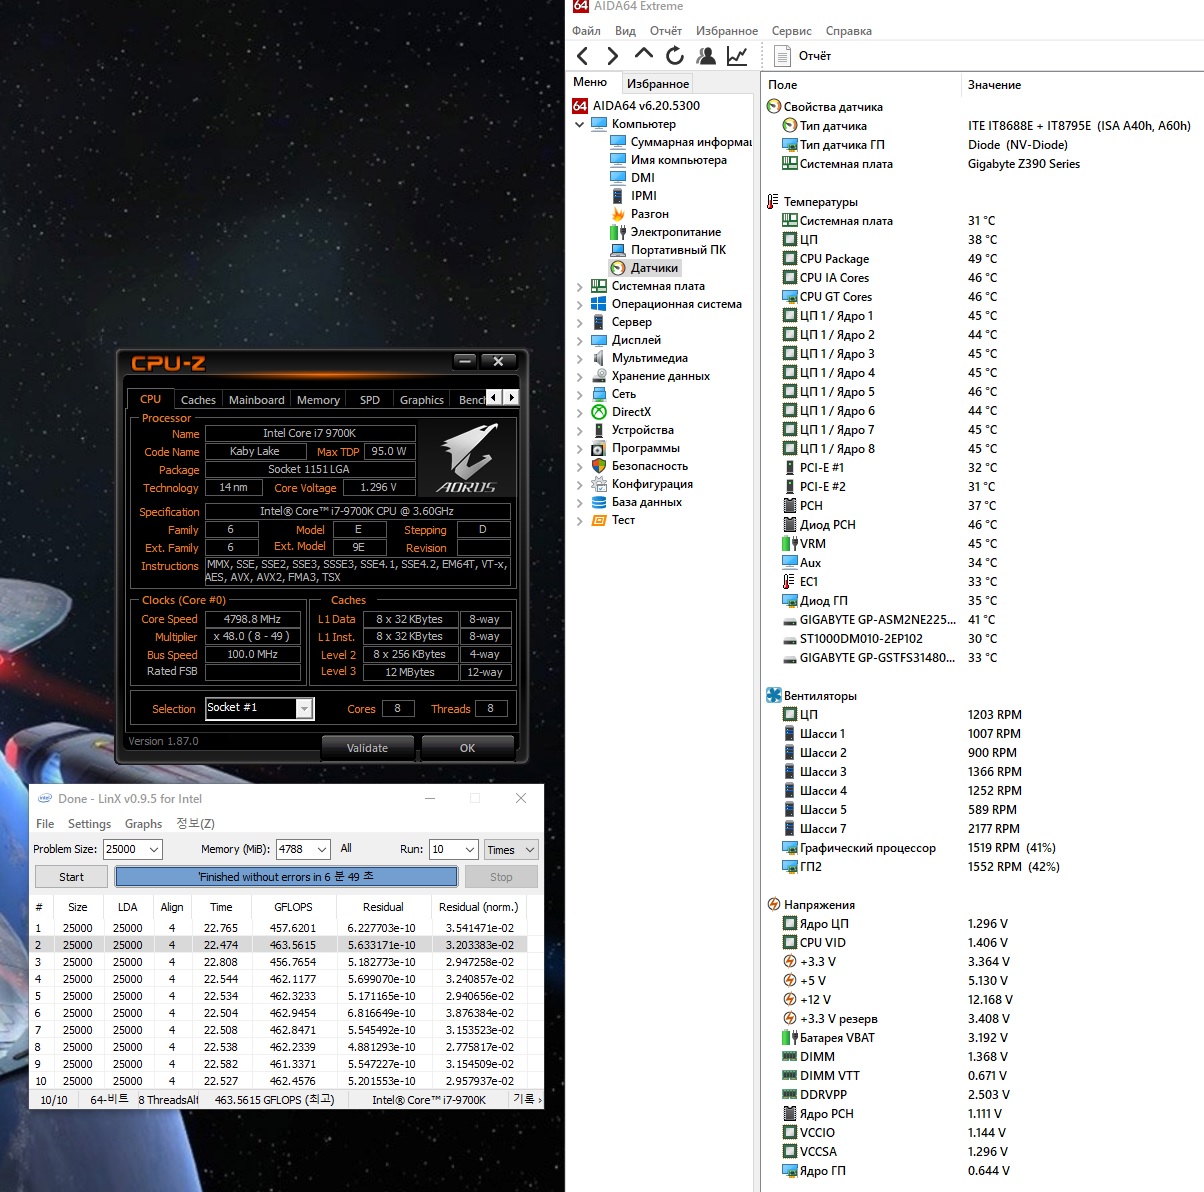The width and height of the screenshot is (1204, 1192).
Task: Click the Программы tree icon
Action: (x=599, y=448)
